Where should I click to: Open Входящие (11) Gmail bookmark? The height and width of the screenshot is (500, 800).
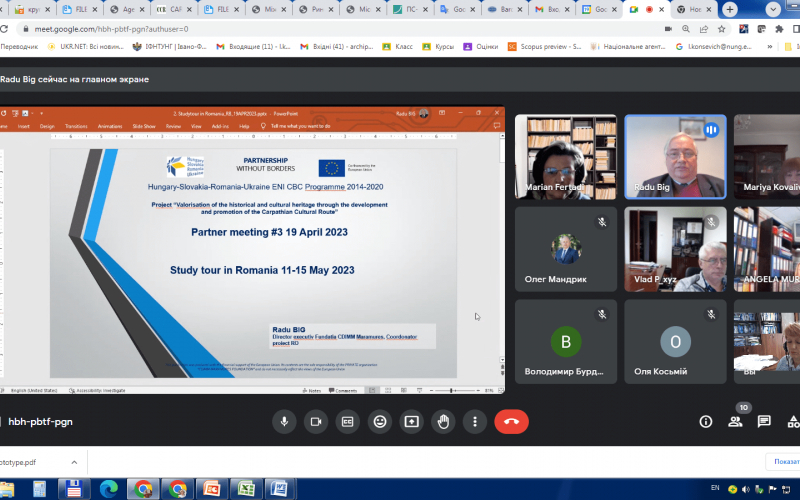[x=253, y=46]
